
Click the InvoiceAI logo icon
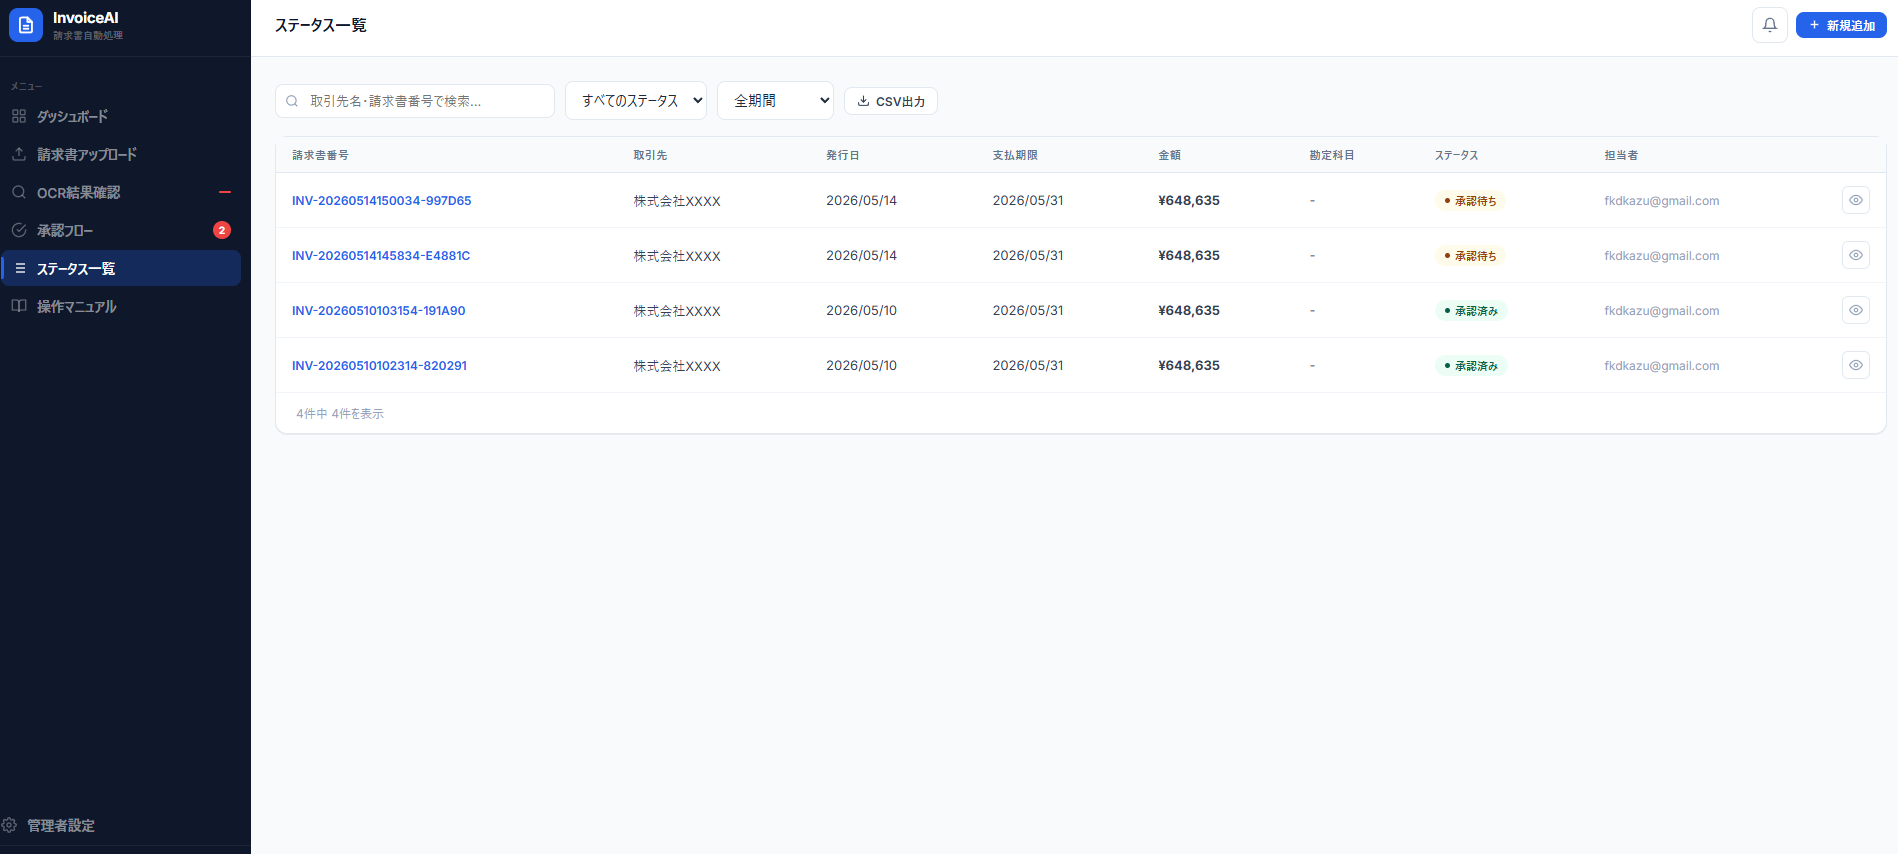pyautogui.click(x=26, y=25)
